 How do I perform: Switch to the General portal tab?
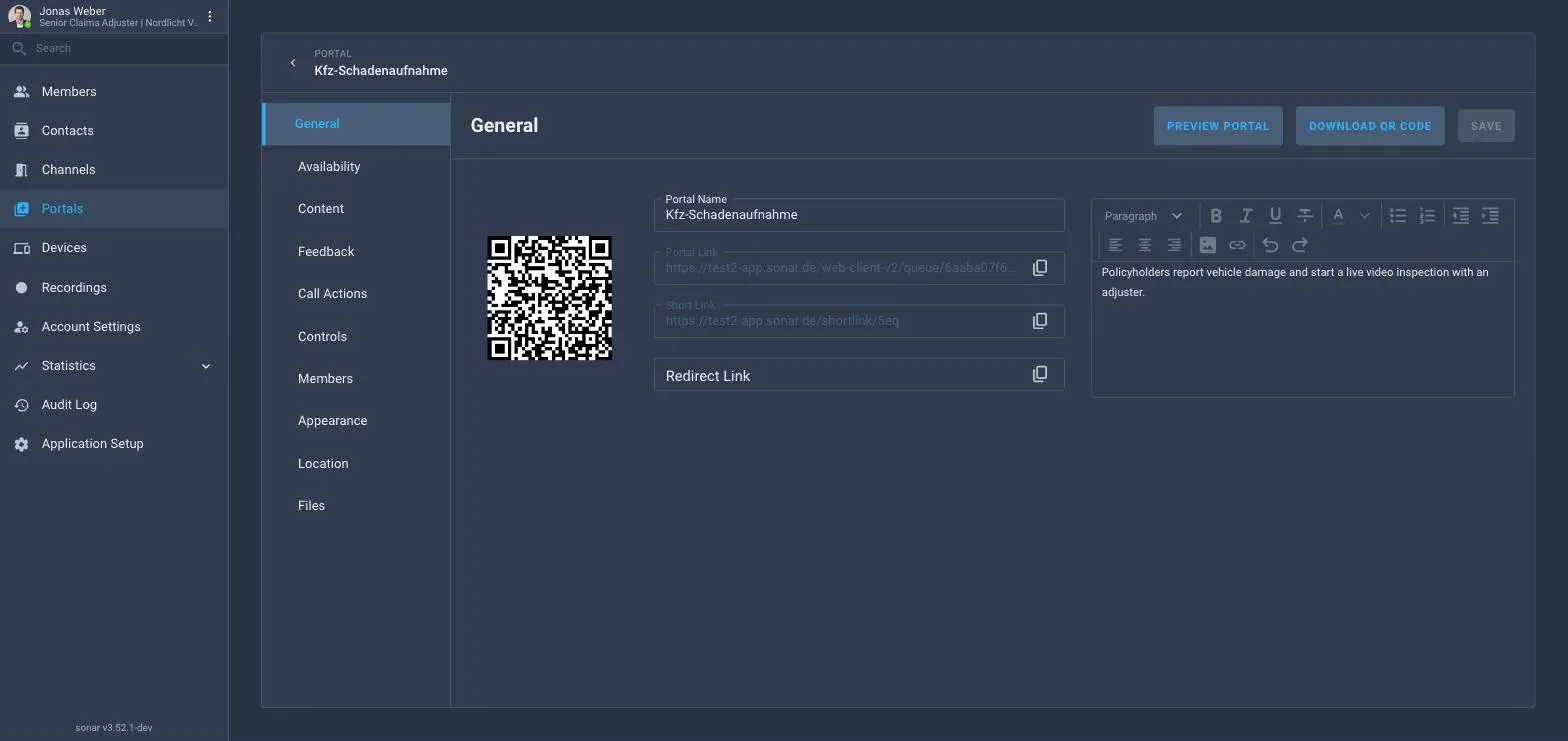coord(356,124)
